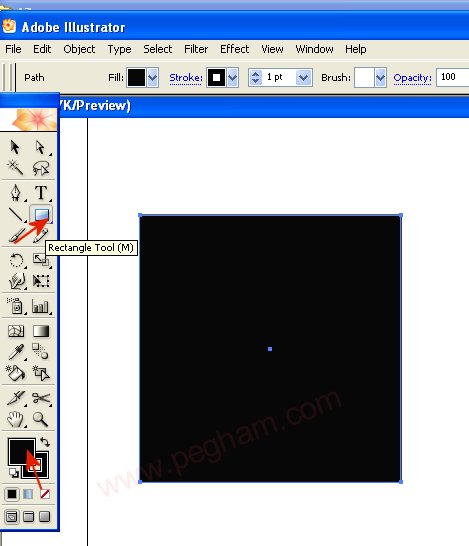Switch to Gradient paint mode
Screen dimensions: 469x546
28,494
